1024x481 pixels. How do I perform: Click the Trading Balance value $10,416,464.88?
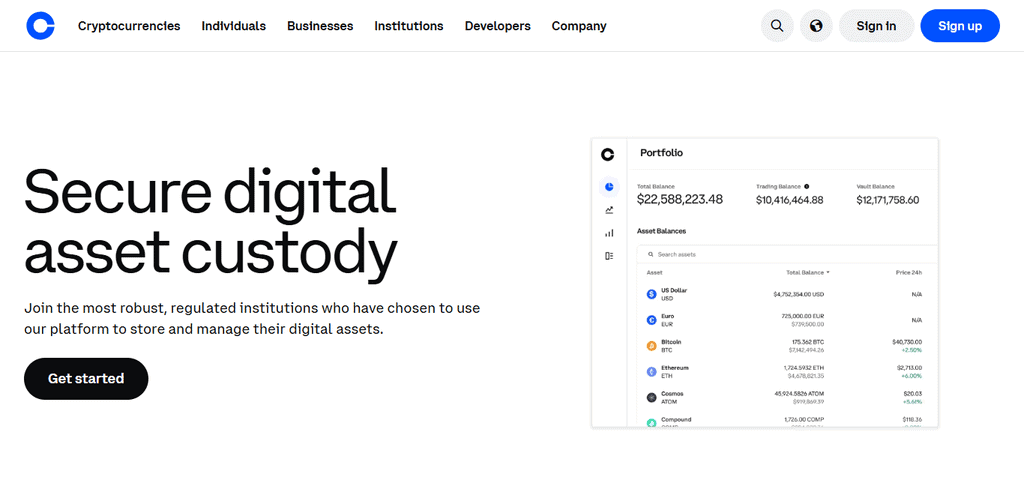pyautogui.click(x=790, y=200)
